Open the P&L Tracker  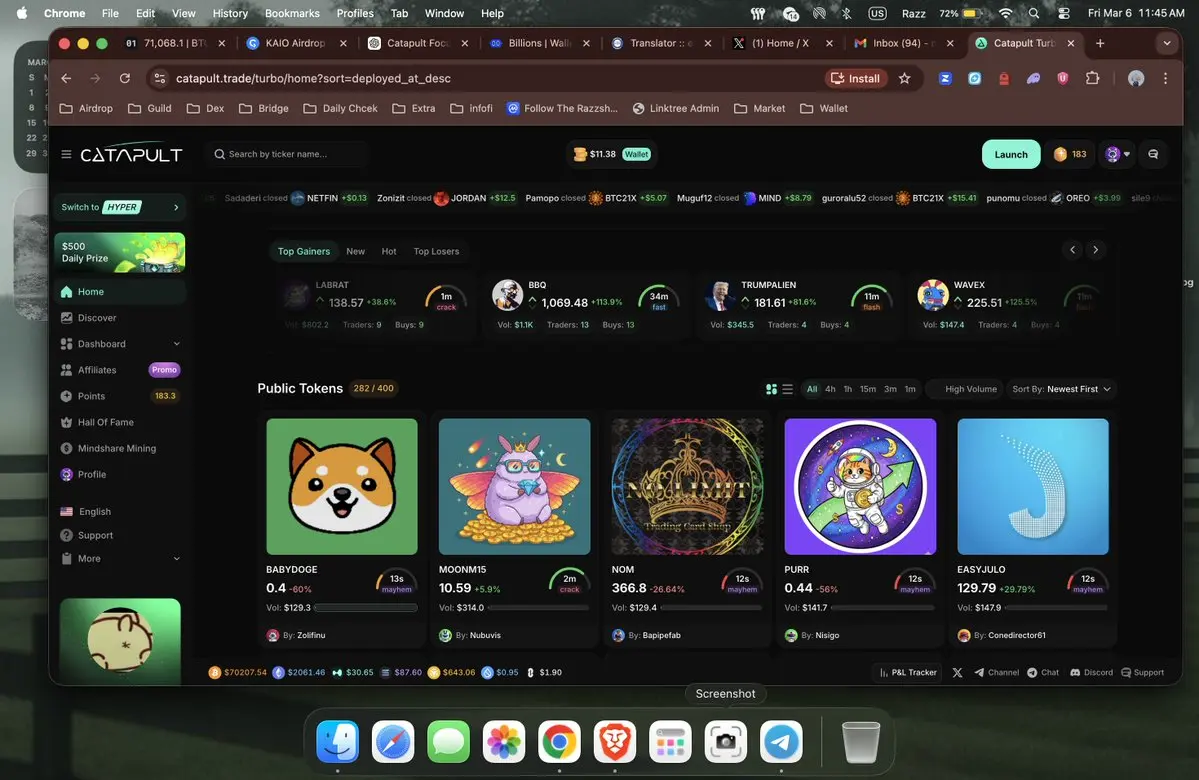(908, 673)
